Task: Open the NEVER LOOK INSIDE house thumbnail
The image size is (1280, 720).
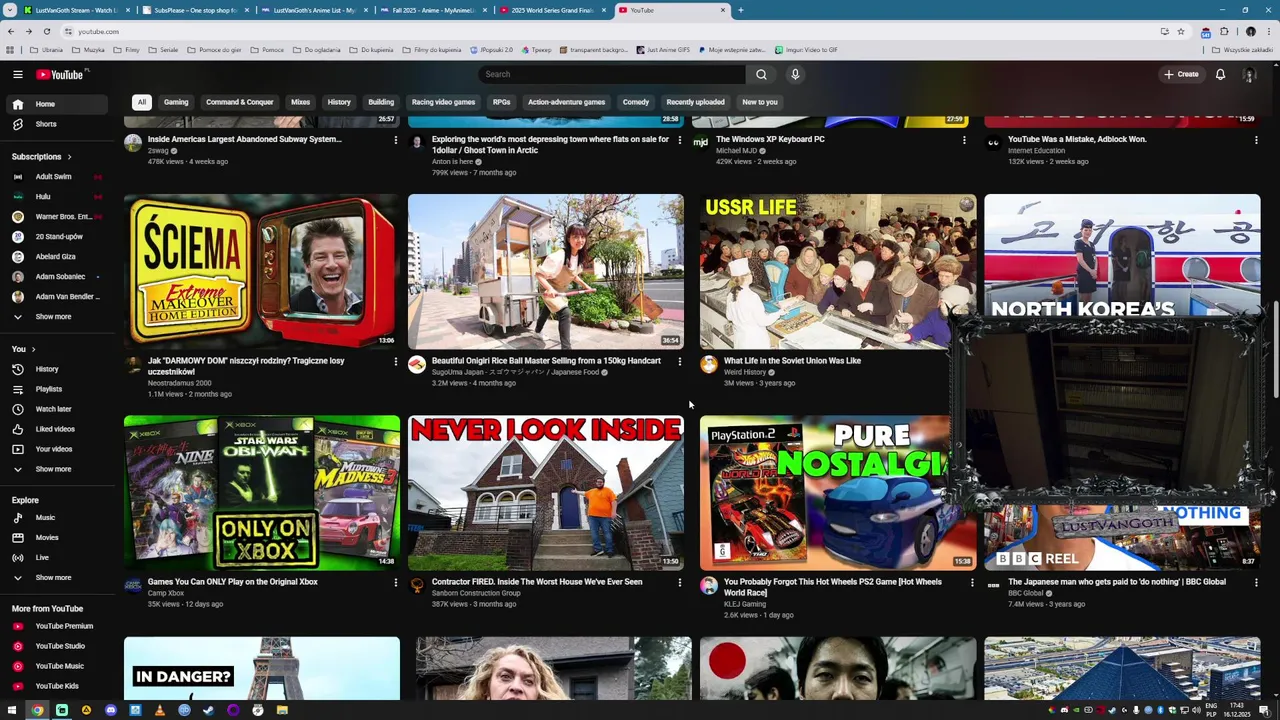Action: [546, 493]
